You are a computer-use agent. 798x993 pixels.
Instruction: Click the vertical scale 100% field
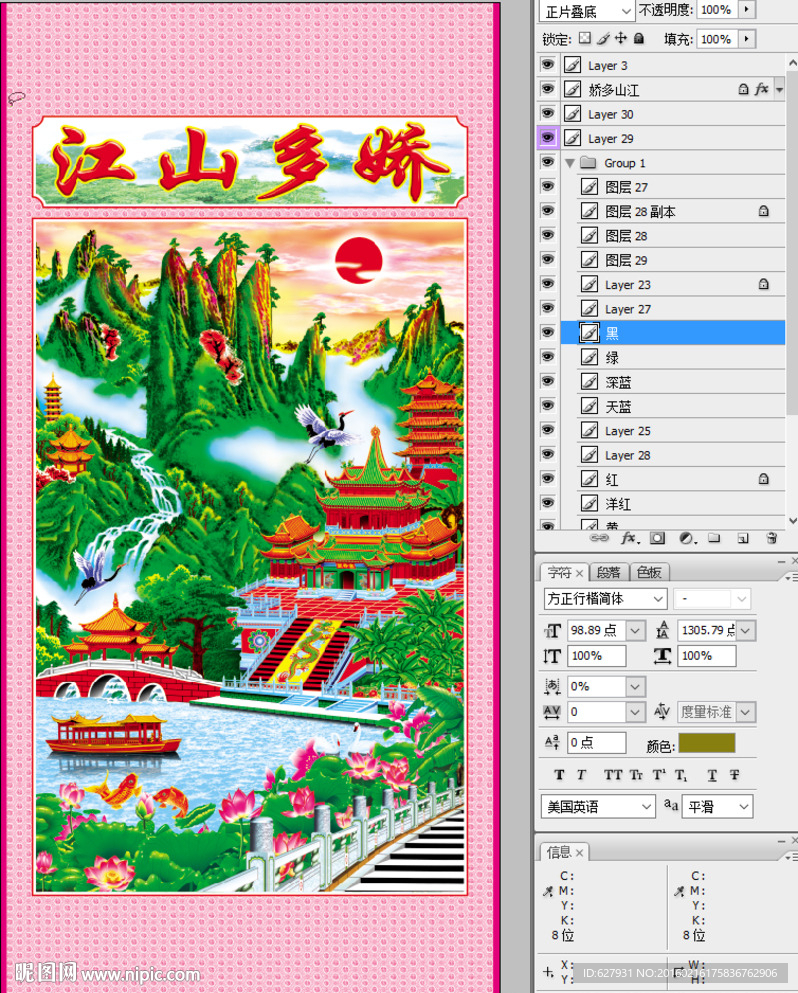pyautogui.click(x=597, y=656)
